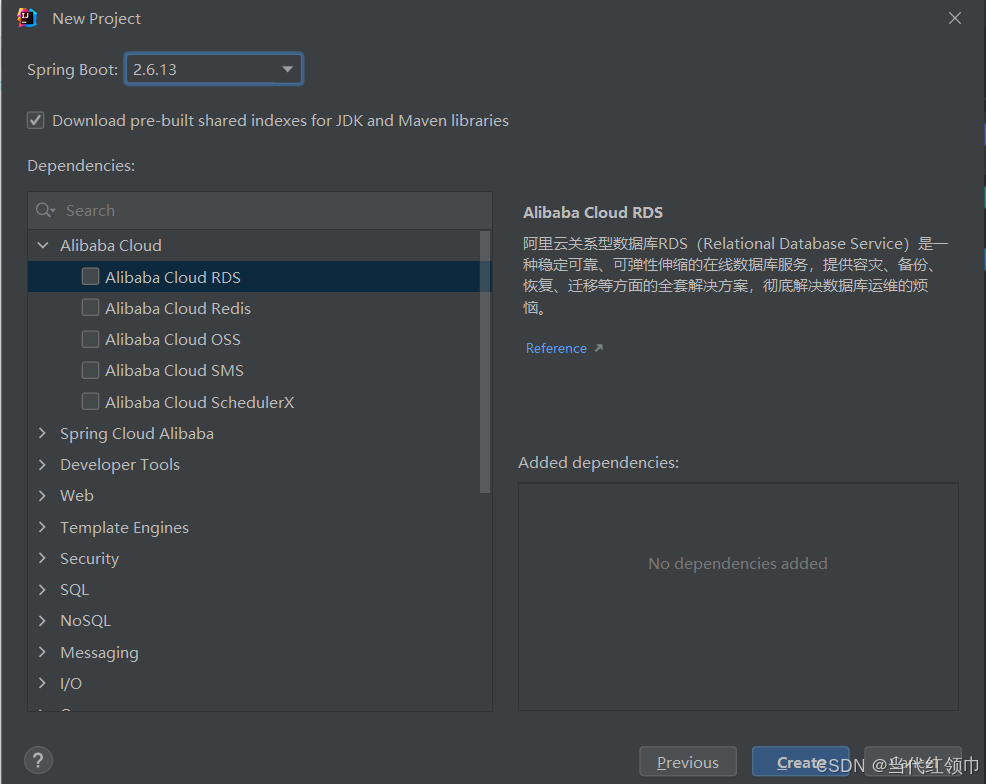Expand the I/O group
Viewport: 986px width, 784px height.
point(43,683)
